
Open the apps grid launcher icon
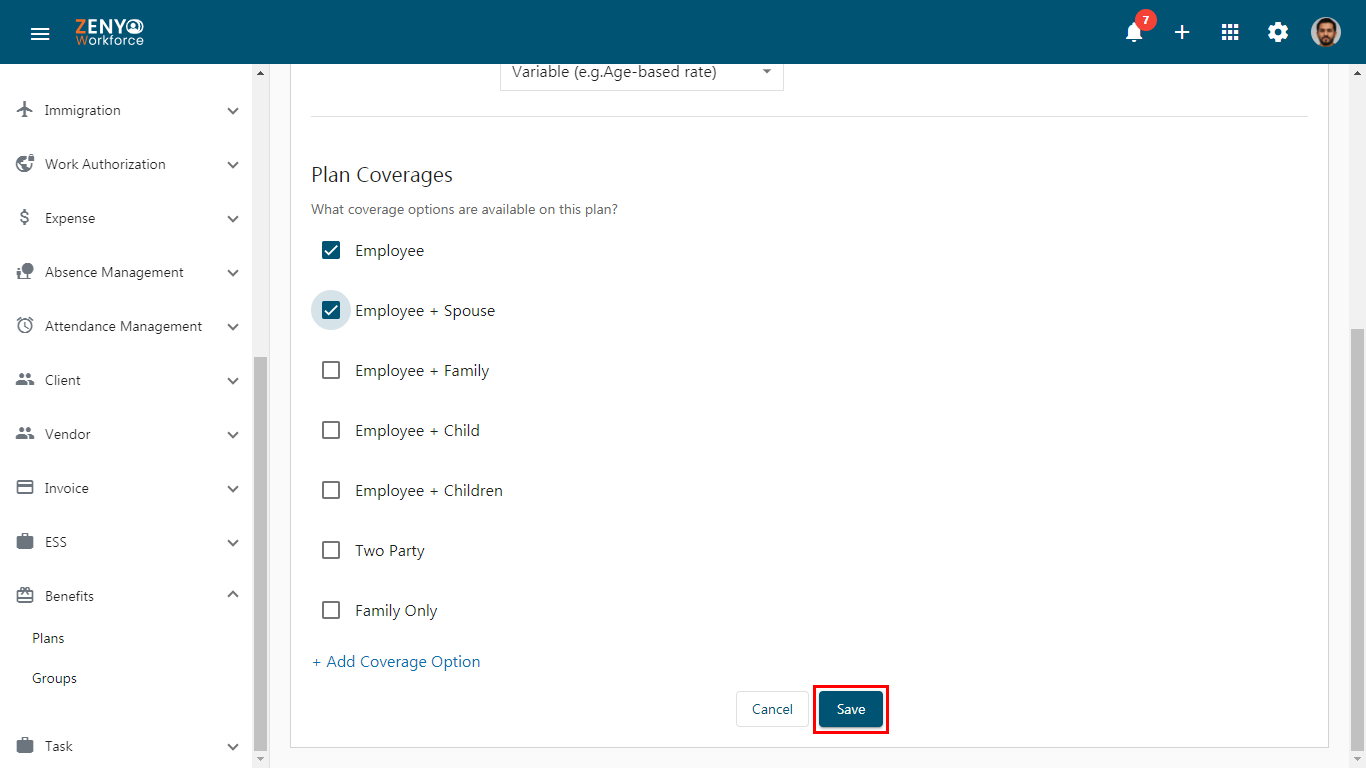tap(1230, 32)
